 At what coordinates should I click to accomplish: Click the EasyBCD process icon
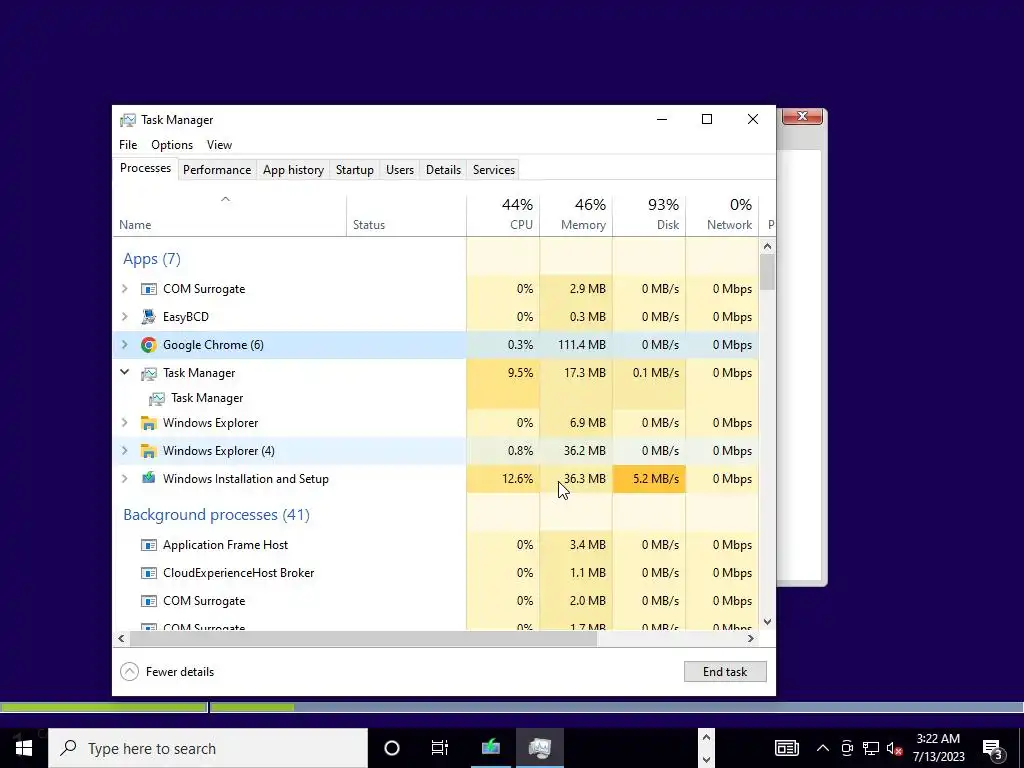click(x=149, y=317)
